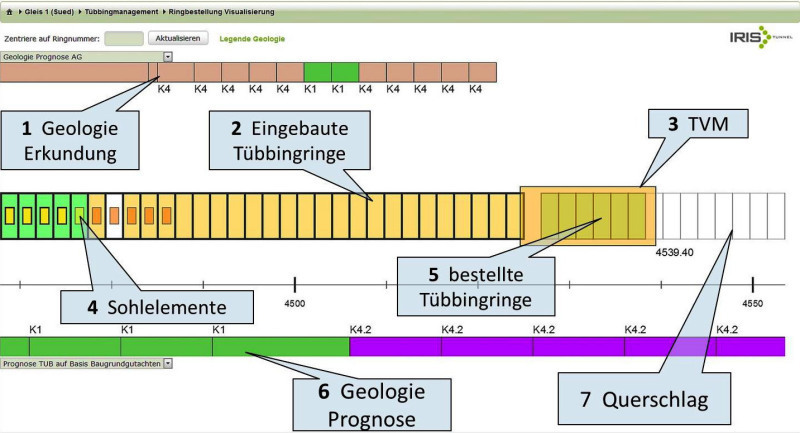This screenshot has height=433, width=800.
Task: Select Ringbestellung Visualisierung breadcrumb entry
Action: click(221, 12)
